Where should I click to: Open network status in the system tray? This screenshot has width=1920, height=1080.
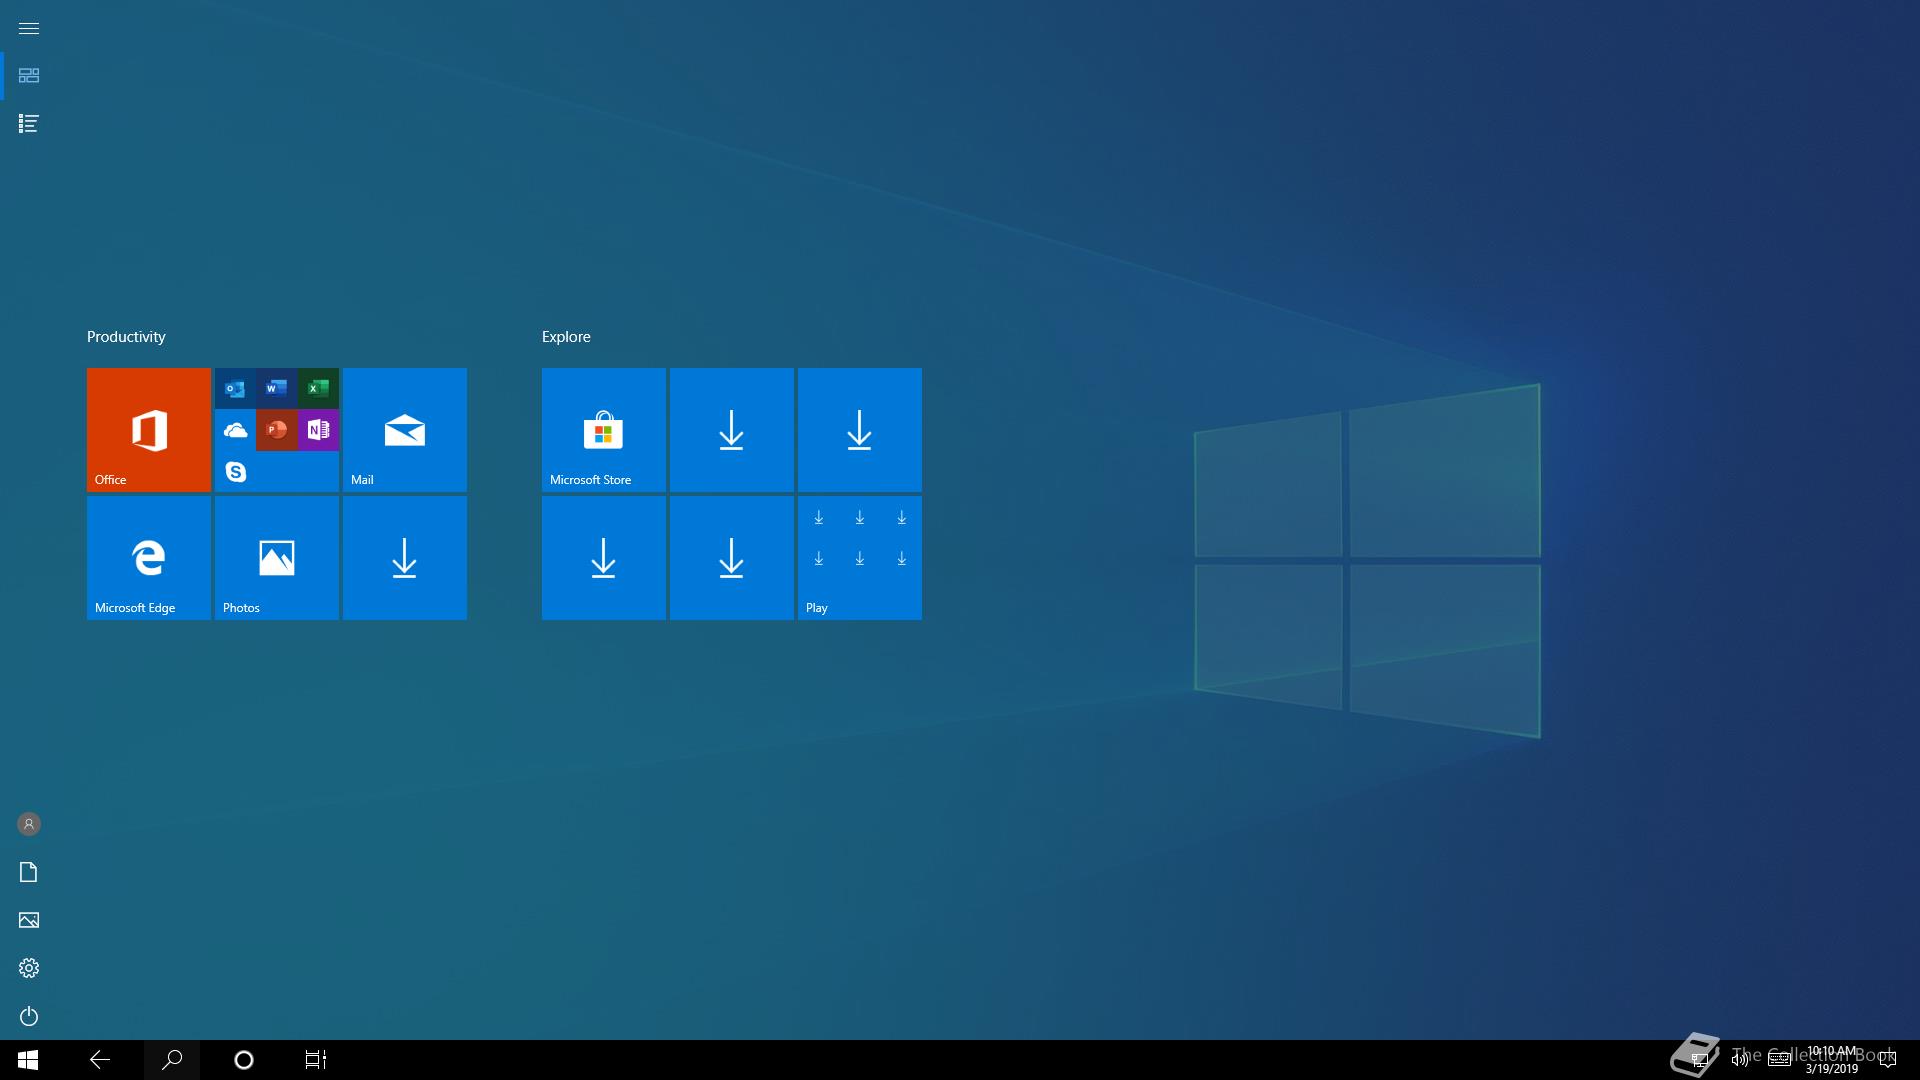coord(1699,1060)
